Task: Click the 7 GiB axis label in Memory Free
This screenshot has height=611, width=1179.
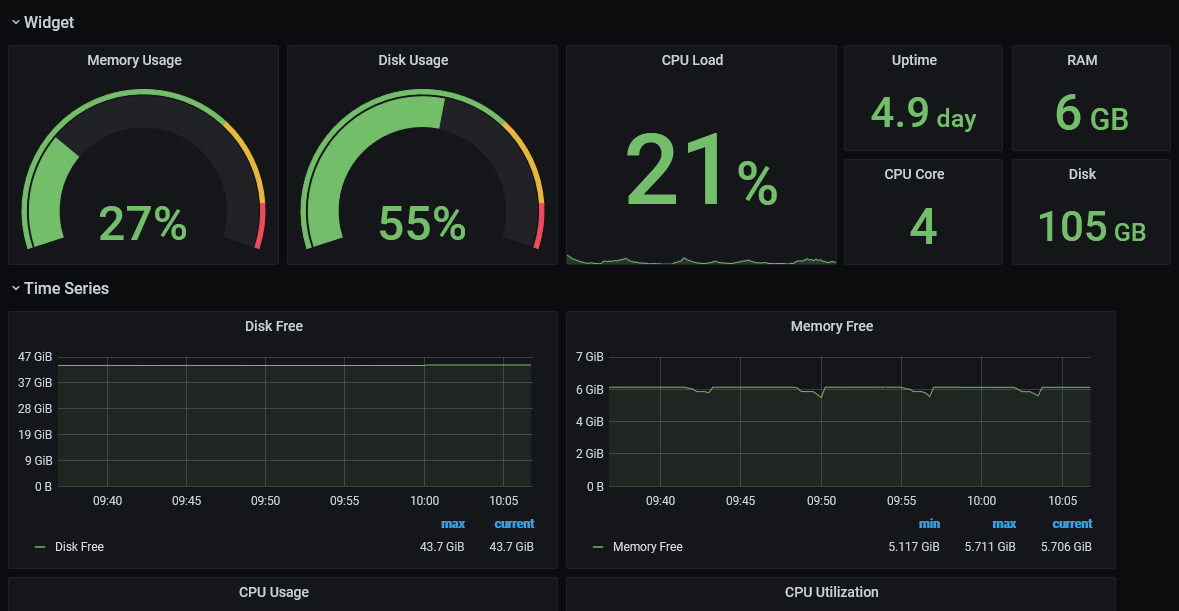Action: [590, 357]
